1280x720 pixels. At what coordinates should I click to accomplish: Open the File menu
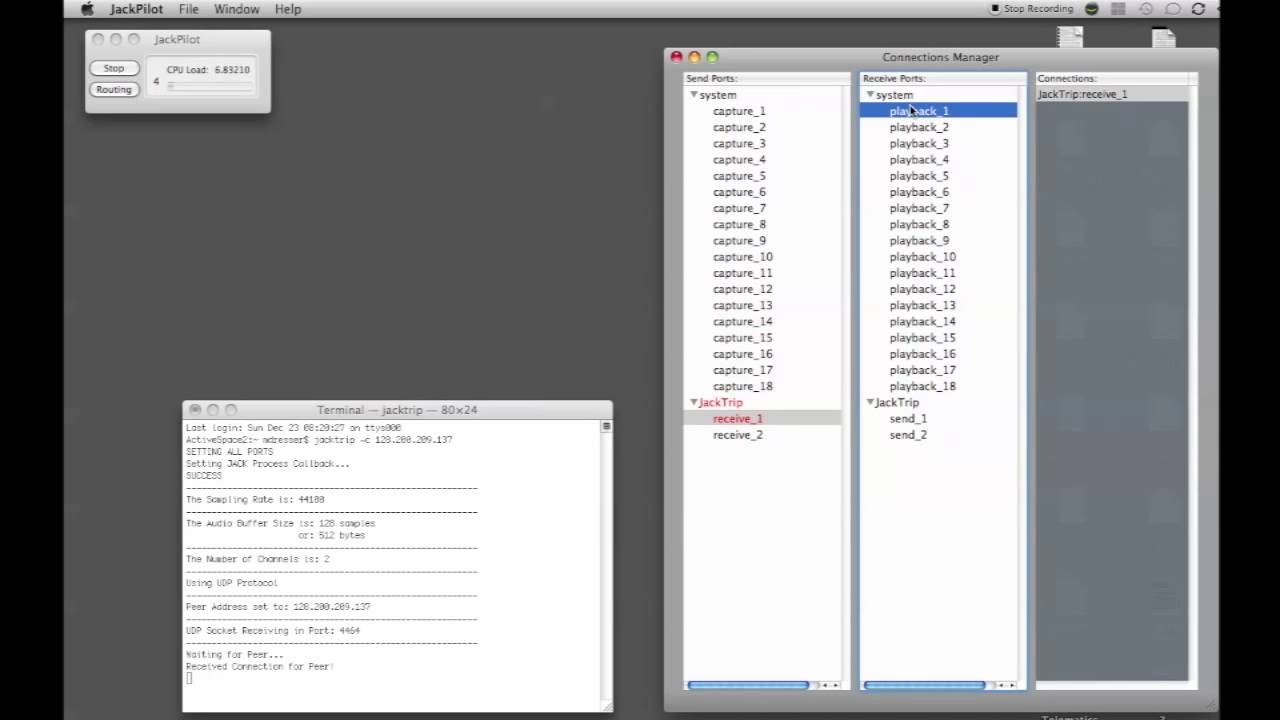(x=189, y=9)
